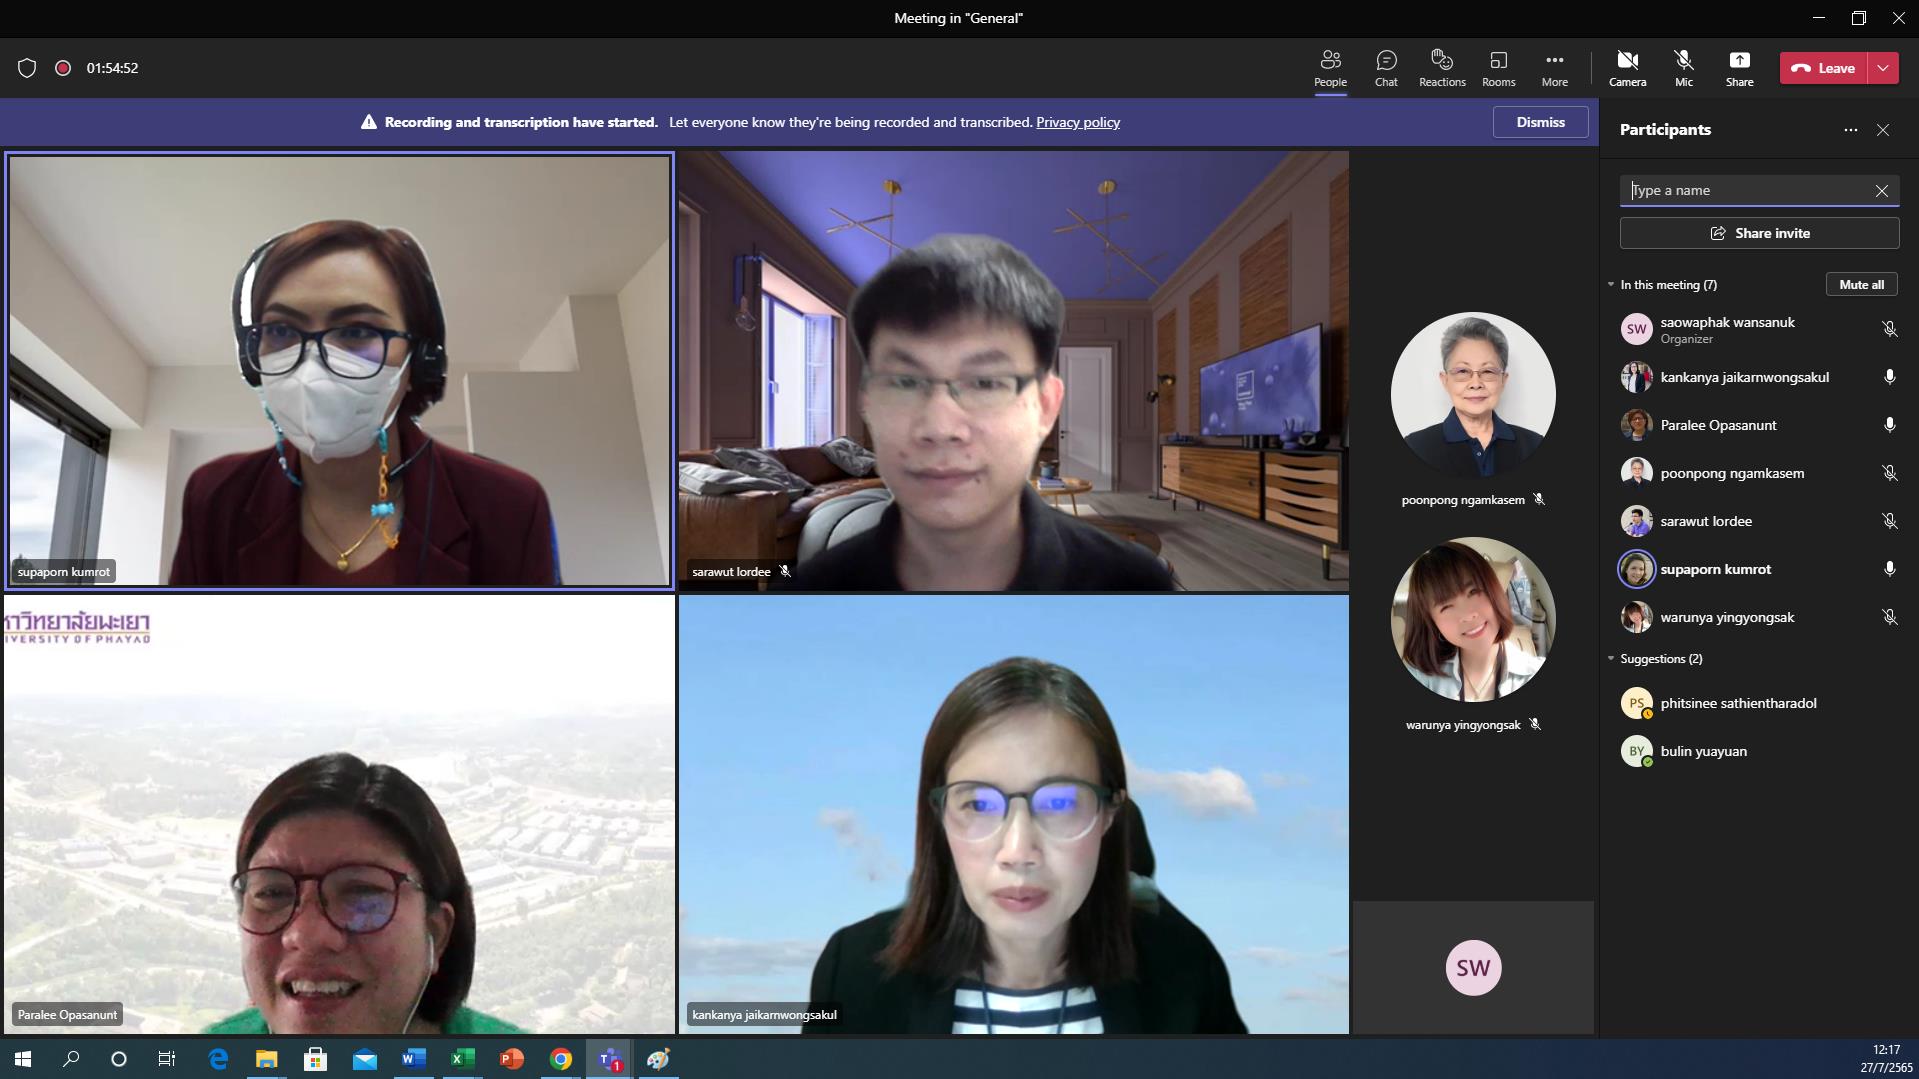The width and height of the screenshot is (1919, 1079).
Task: Open Windows taskbar search
Action: tap(71, 1059)
